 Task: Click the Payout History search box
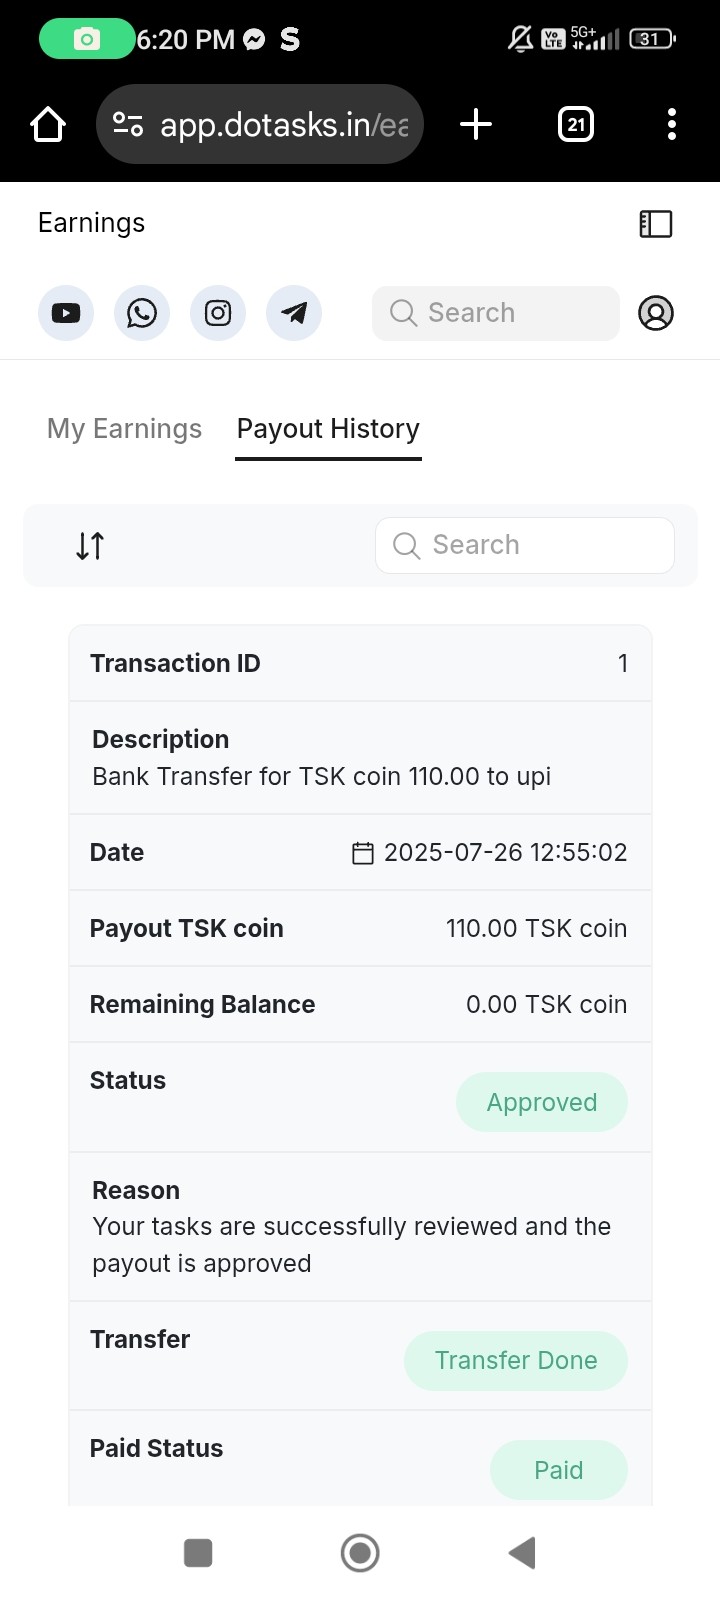(x=525, y=545)
